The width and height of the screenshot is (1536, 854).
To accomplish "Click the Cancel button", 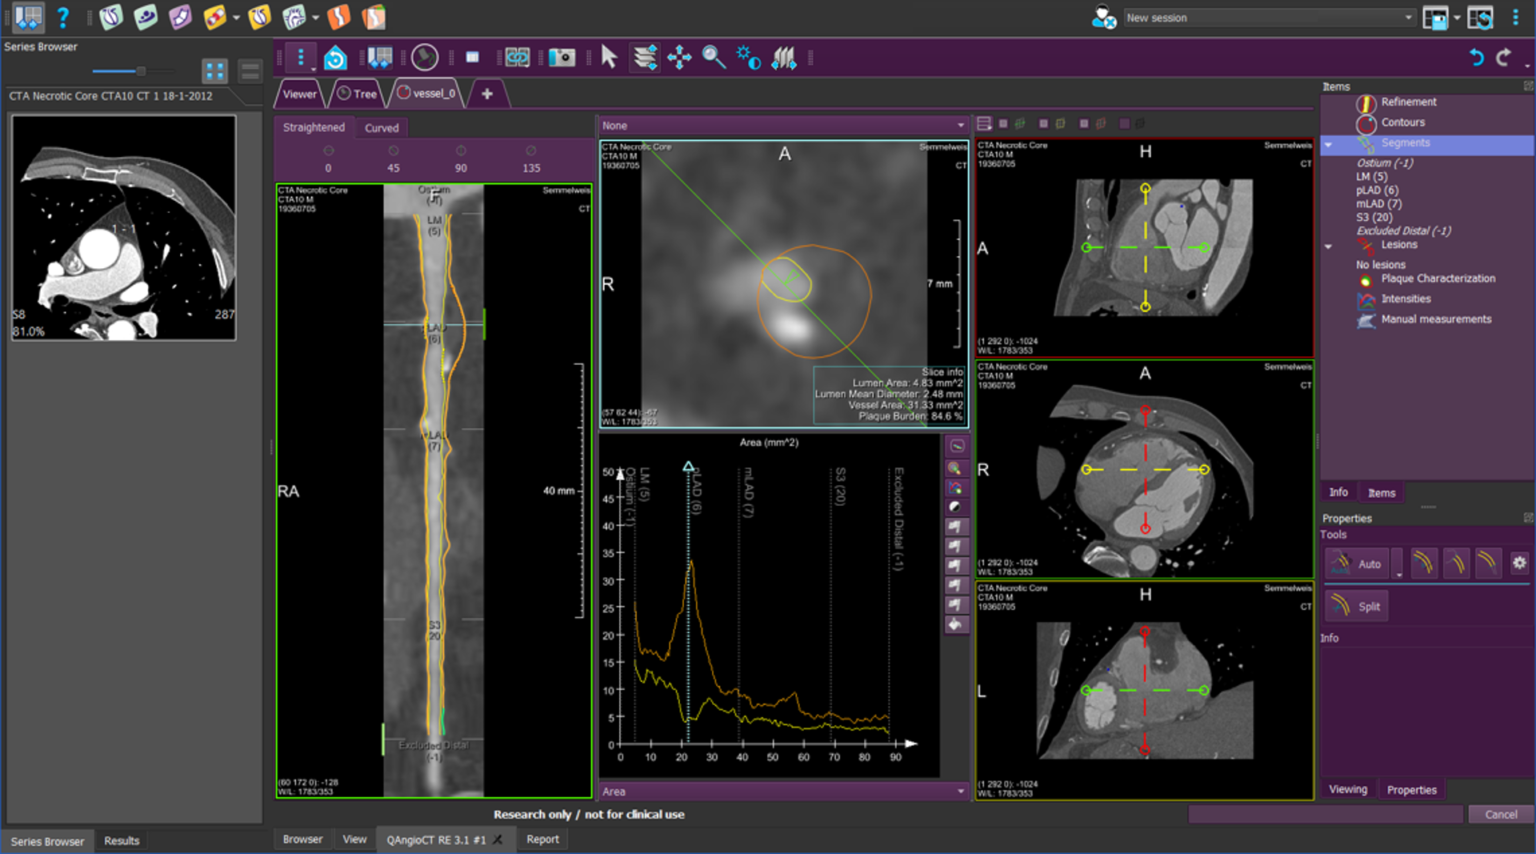I will tap(1500, 814).
